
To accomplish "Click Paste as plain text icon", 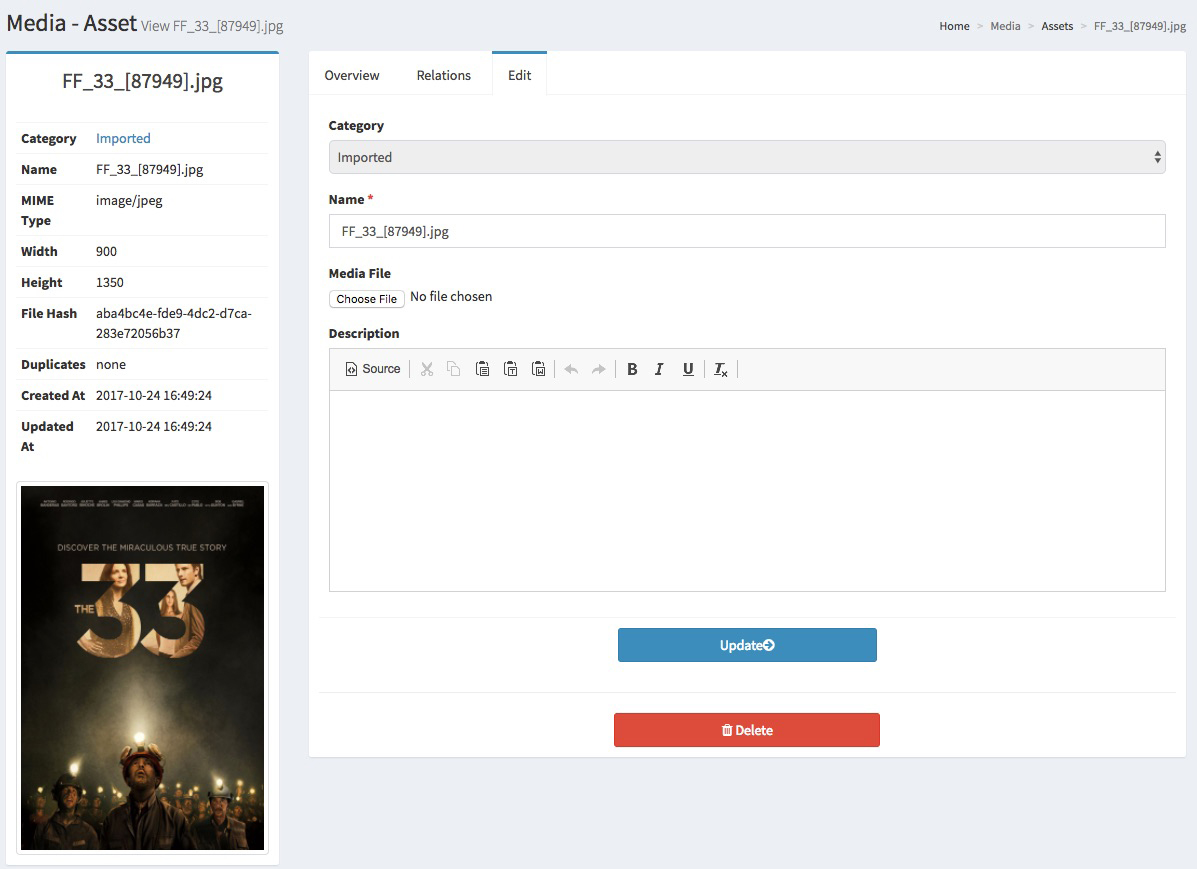I will [x=510, y=369].
